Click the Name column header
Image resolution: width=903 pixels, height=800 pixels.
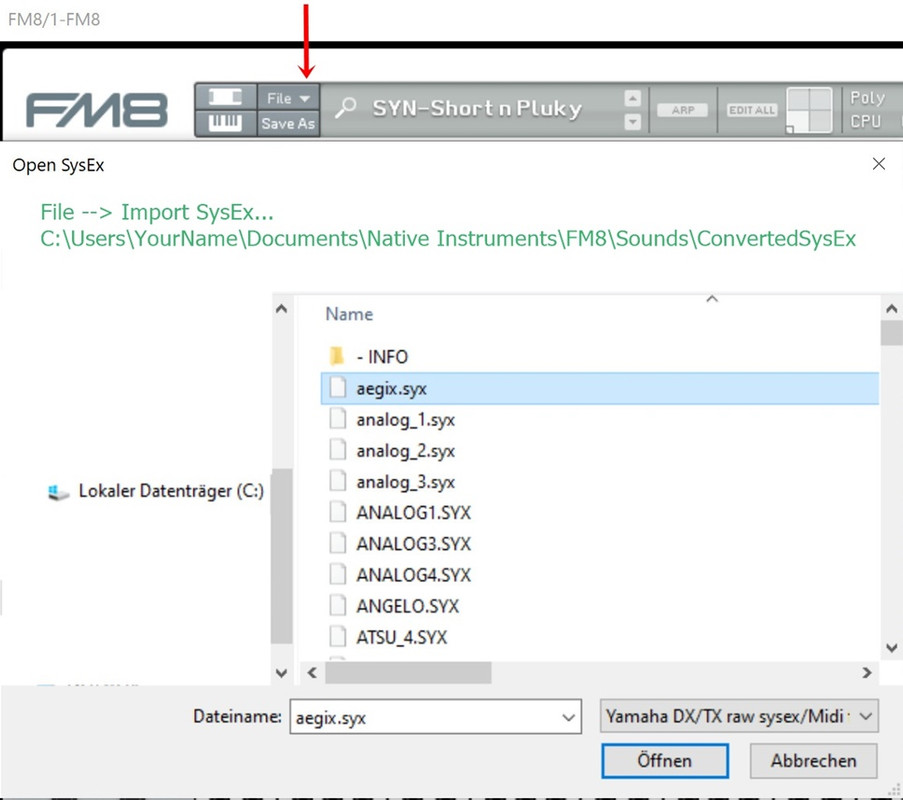349,314
